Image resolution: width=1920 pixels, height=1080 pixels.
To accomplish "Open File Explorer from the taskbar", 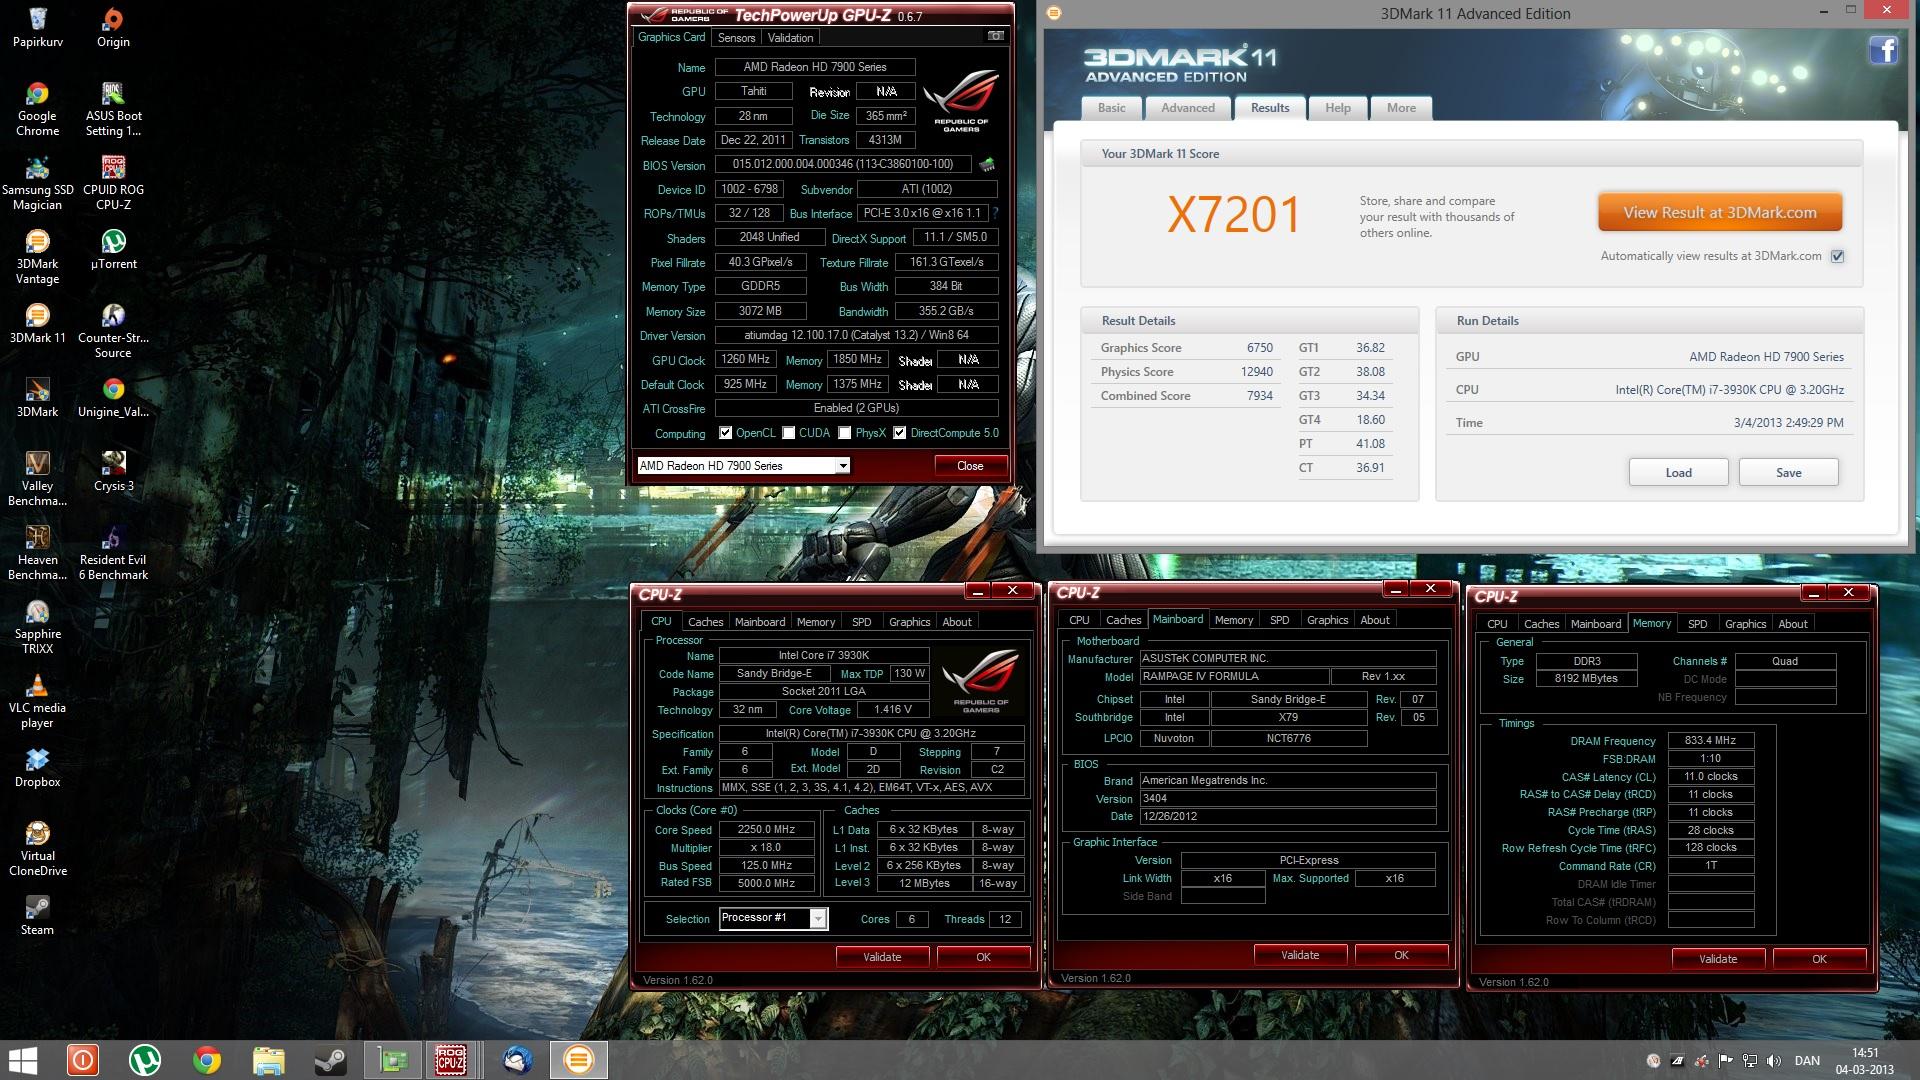I will 268,1060.
